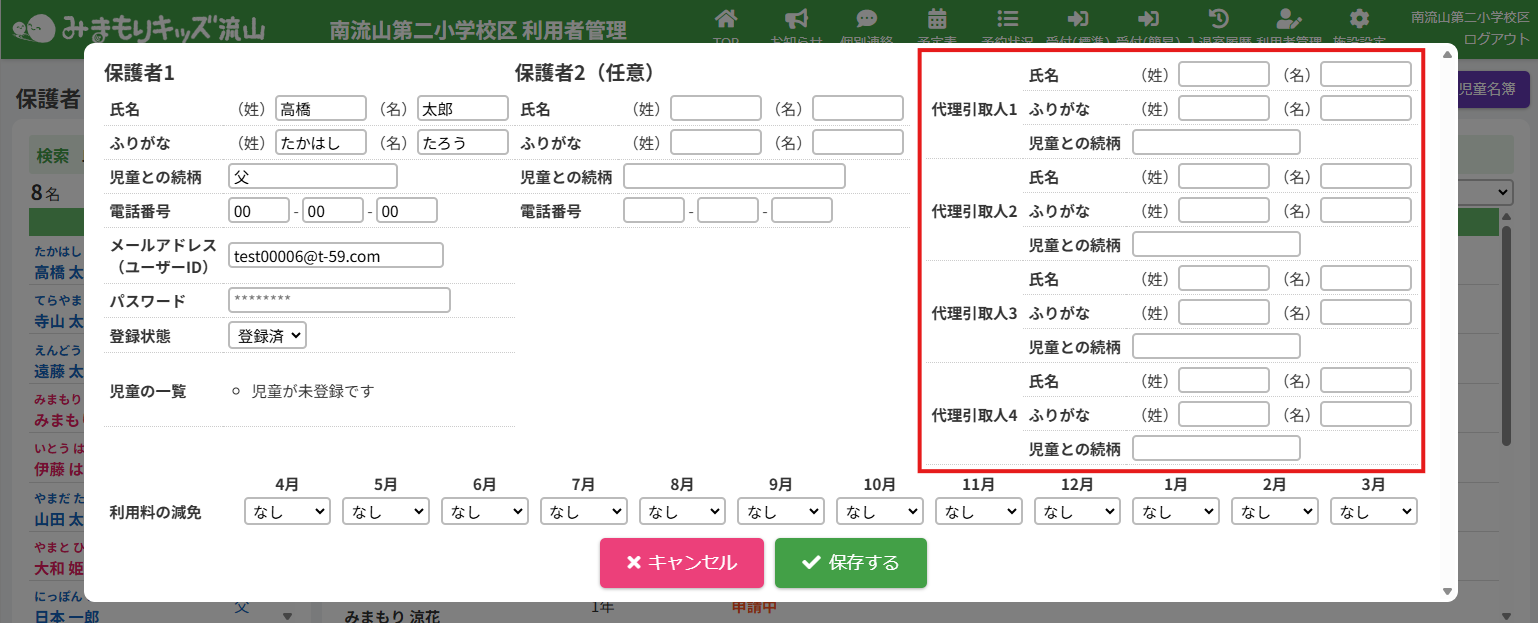The image size is (1538, 623).
Task: Click the 入退室履歴 history clock icon
Action: point(1218,19)
